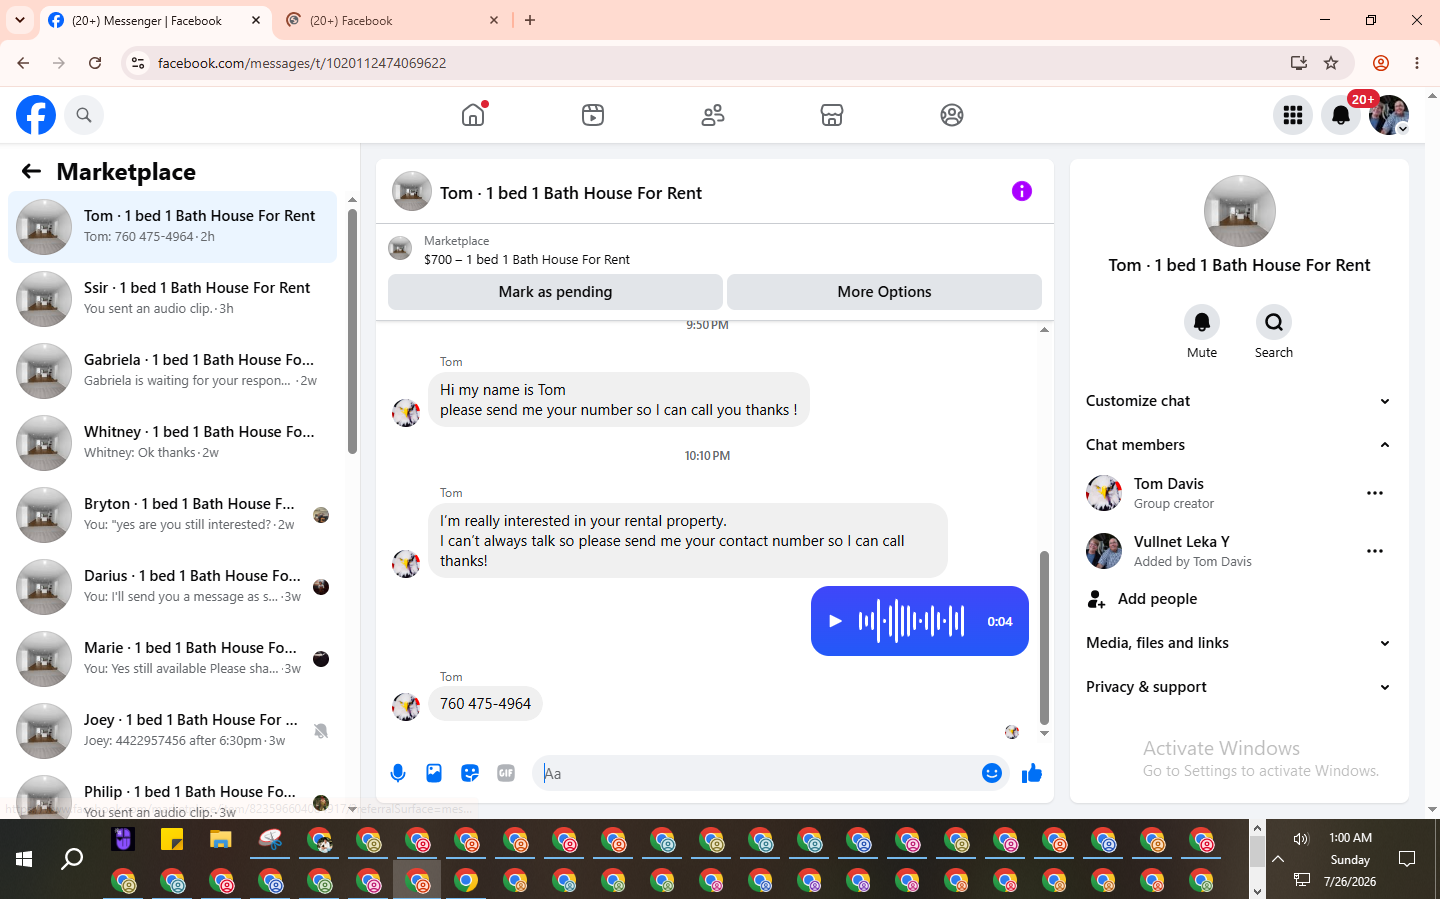Click Mark as pending button

point(555,292)
